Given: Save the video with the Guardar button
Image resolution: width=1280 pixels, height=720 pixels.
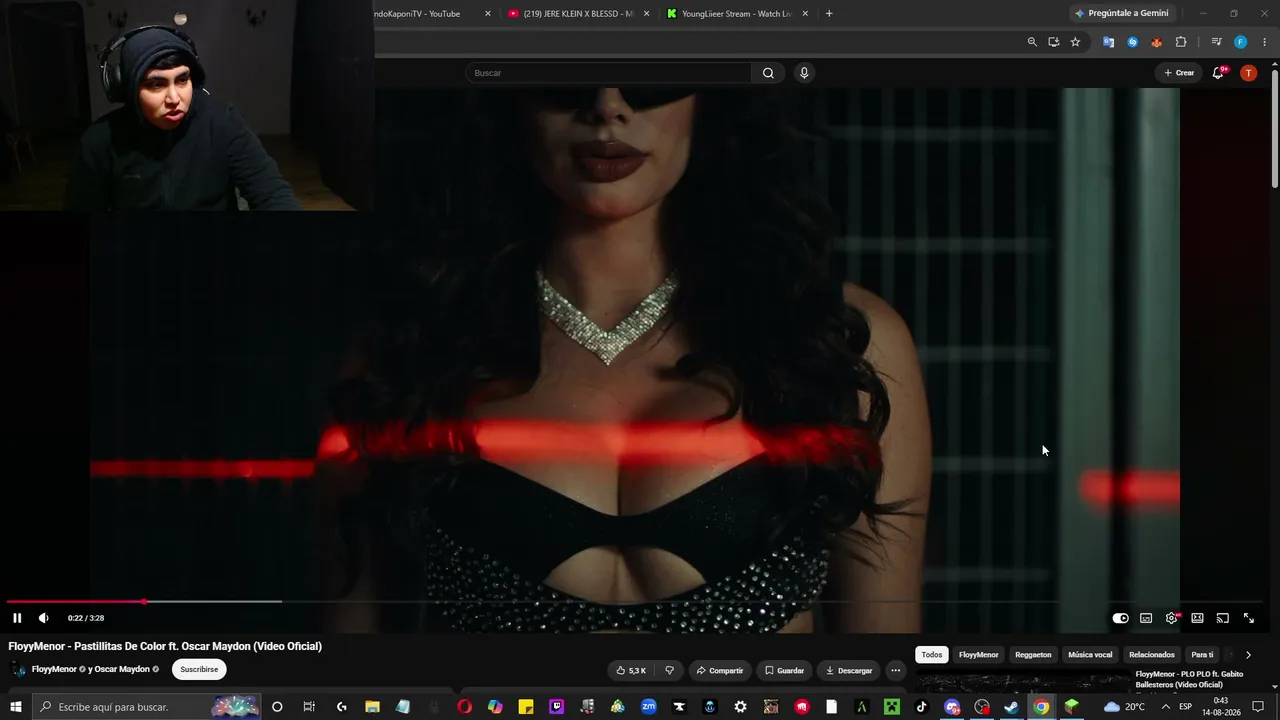Looking at the screenshot, I should click(x=783, y=670).
